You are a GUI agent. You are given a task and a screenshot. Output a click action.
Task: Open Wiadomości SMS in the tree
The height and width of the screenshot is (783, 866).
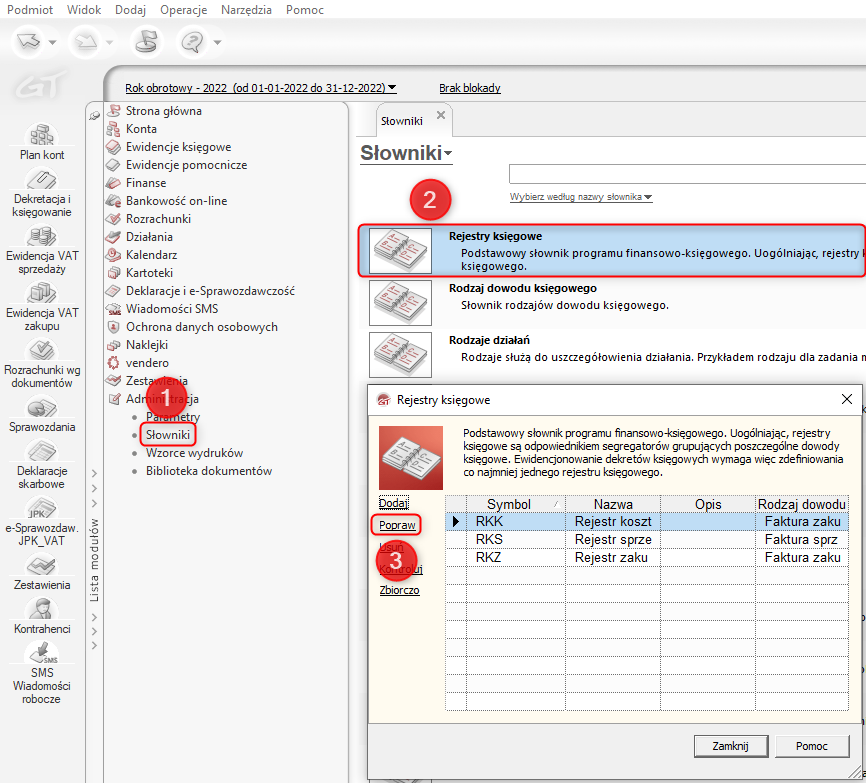coord(172,309)
